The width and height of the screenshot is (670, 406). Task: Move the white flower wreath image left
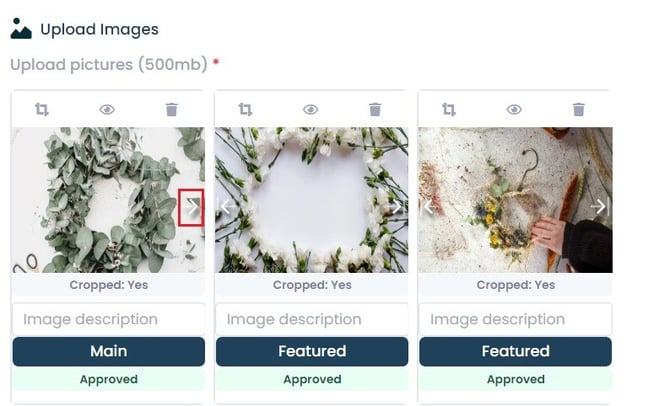pos(226,207)
